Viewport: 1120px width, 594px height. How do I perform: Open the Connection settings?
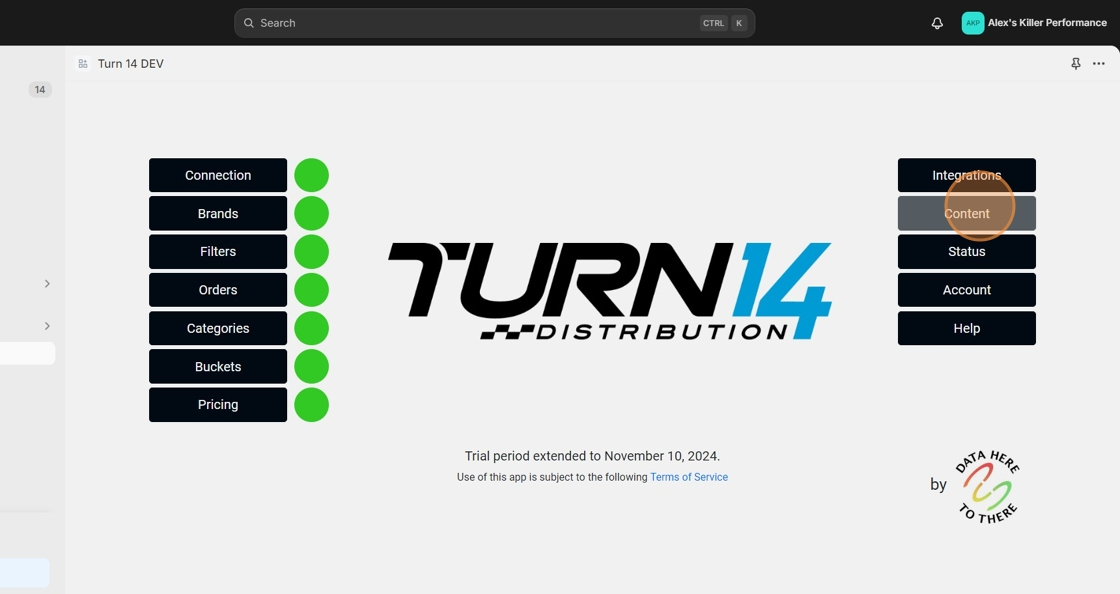point(218,175)
